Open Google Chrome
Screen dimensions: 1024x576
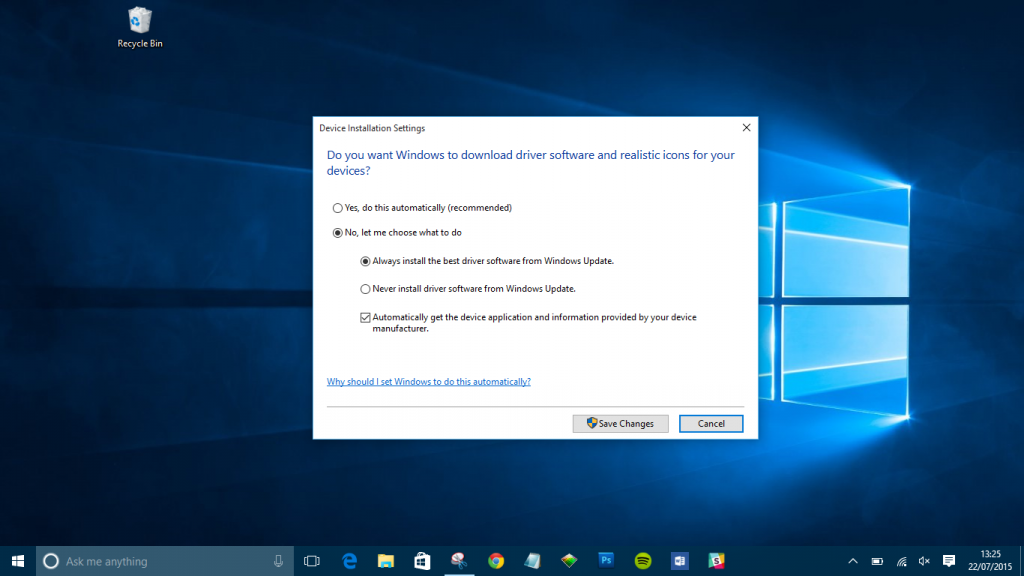[x=496, y=560]
